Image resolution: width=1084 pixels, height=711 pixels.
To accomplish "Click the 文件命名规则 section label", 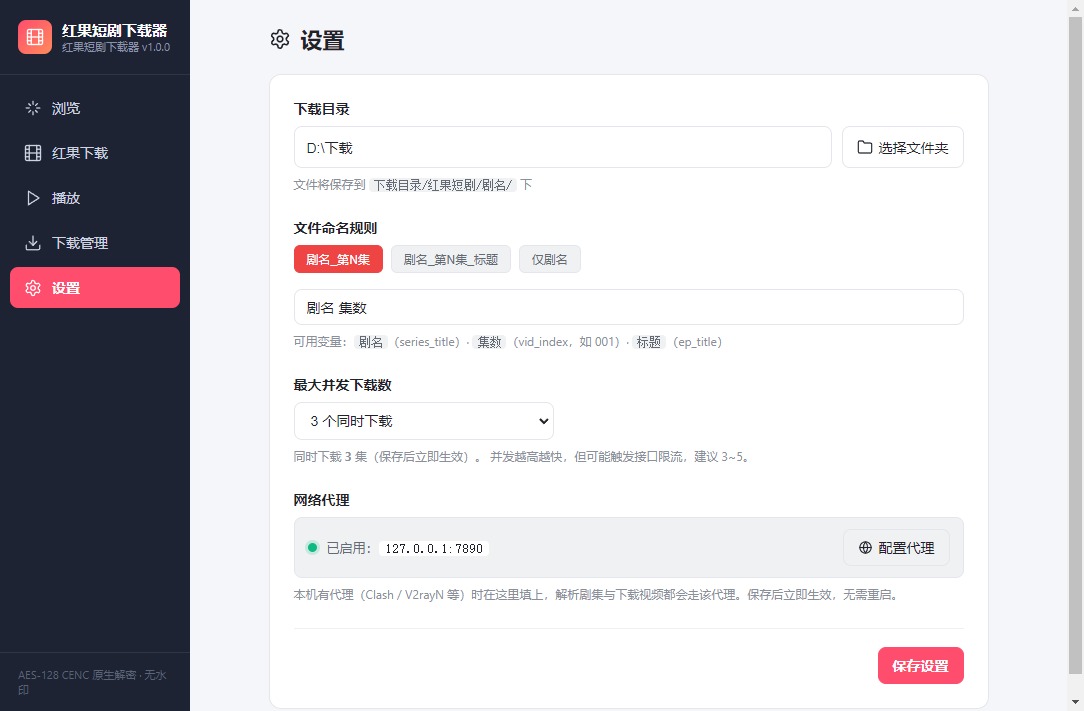I will (335, 228).
